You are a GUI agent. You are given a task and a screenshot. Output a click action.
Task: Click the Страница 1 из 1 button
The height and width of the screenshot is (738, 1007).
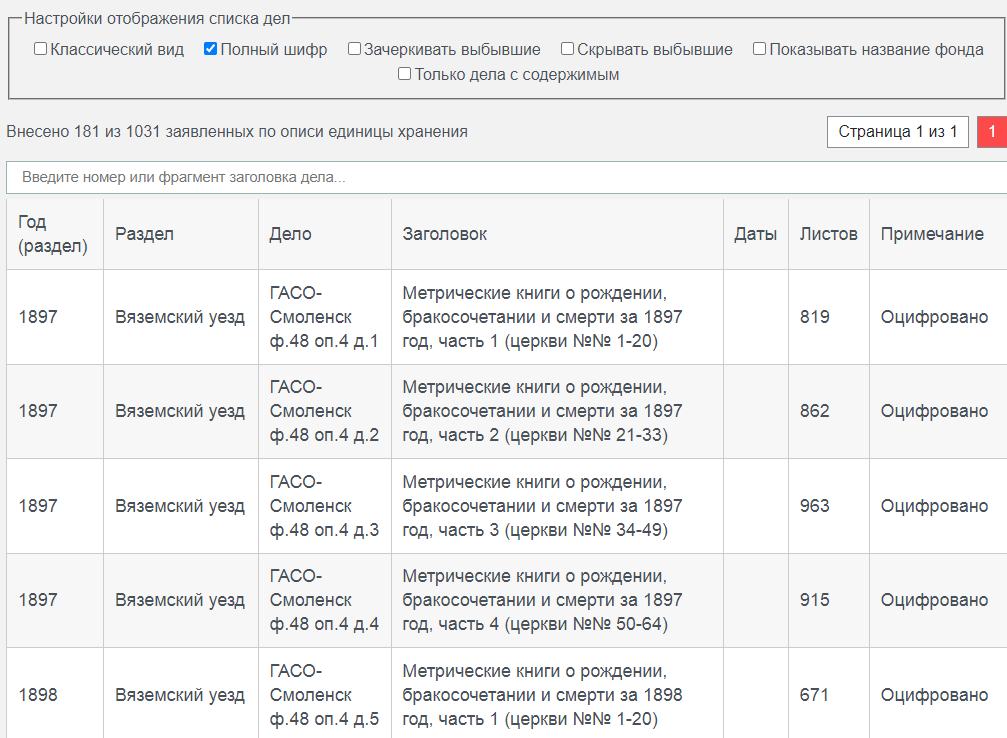[897, 132]
